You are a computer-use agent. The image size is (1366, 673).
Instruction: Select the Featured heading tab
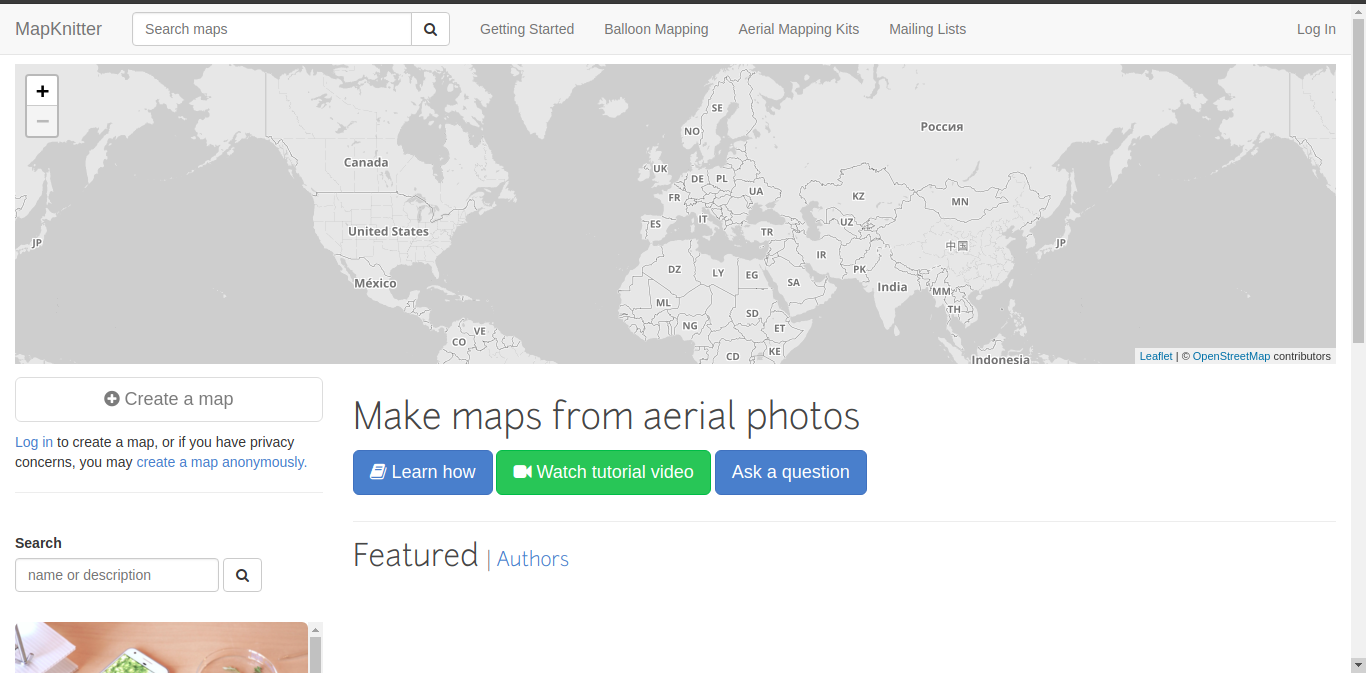(416, 554)
